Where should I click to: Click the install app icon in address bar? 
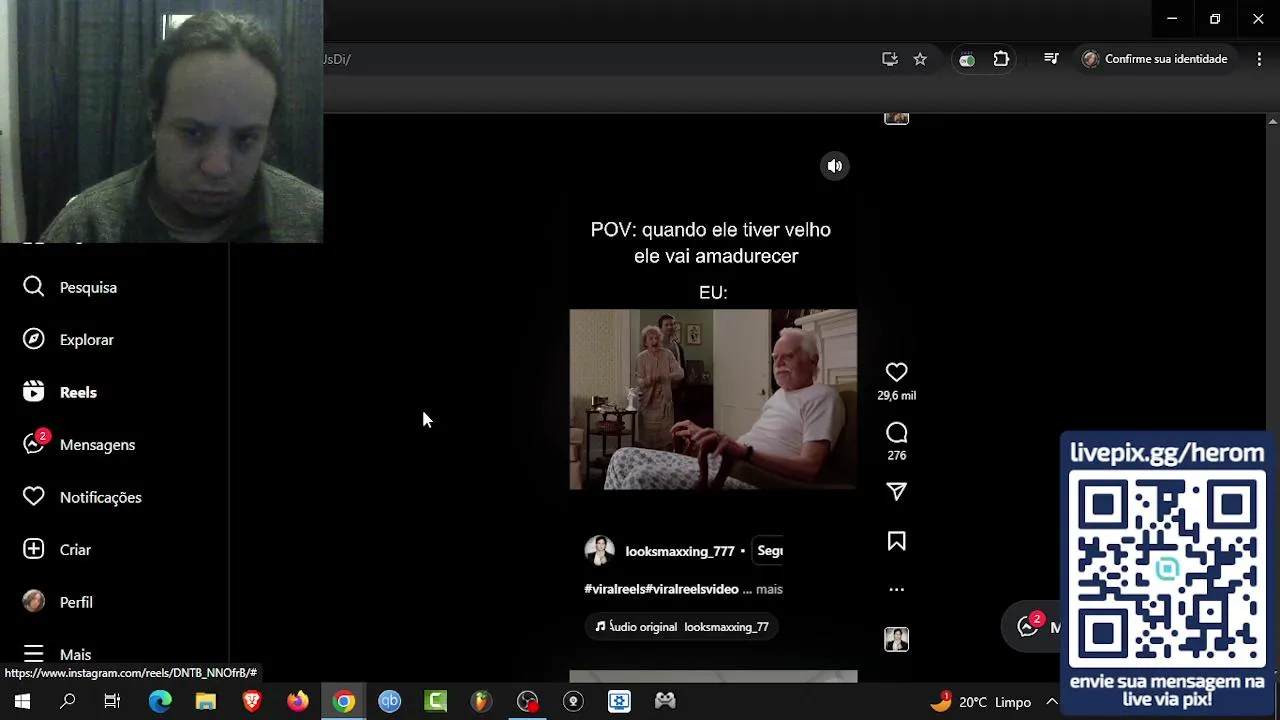pyautogui.click(x=889, y=59)
